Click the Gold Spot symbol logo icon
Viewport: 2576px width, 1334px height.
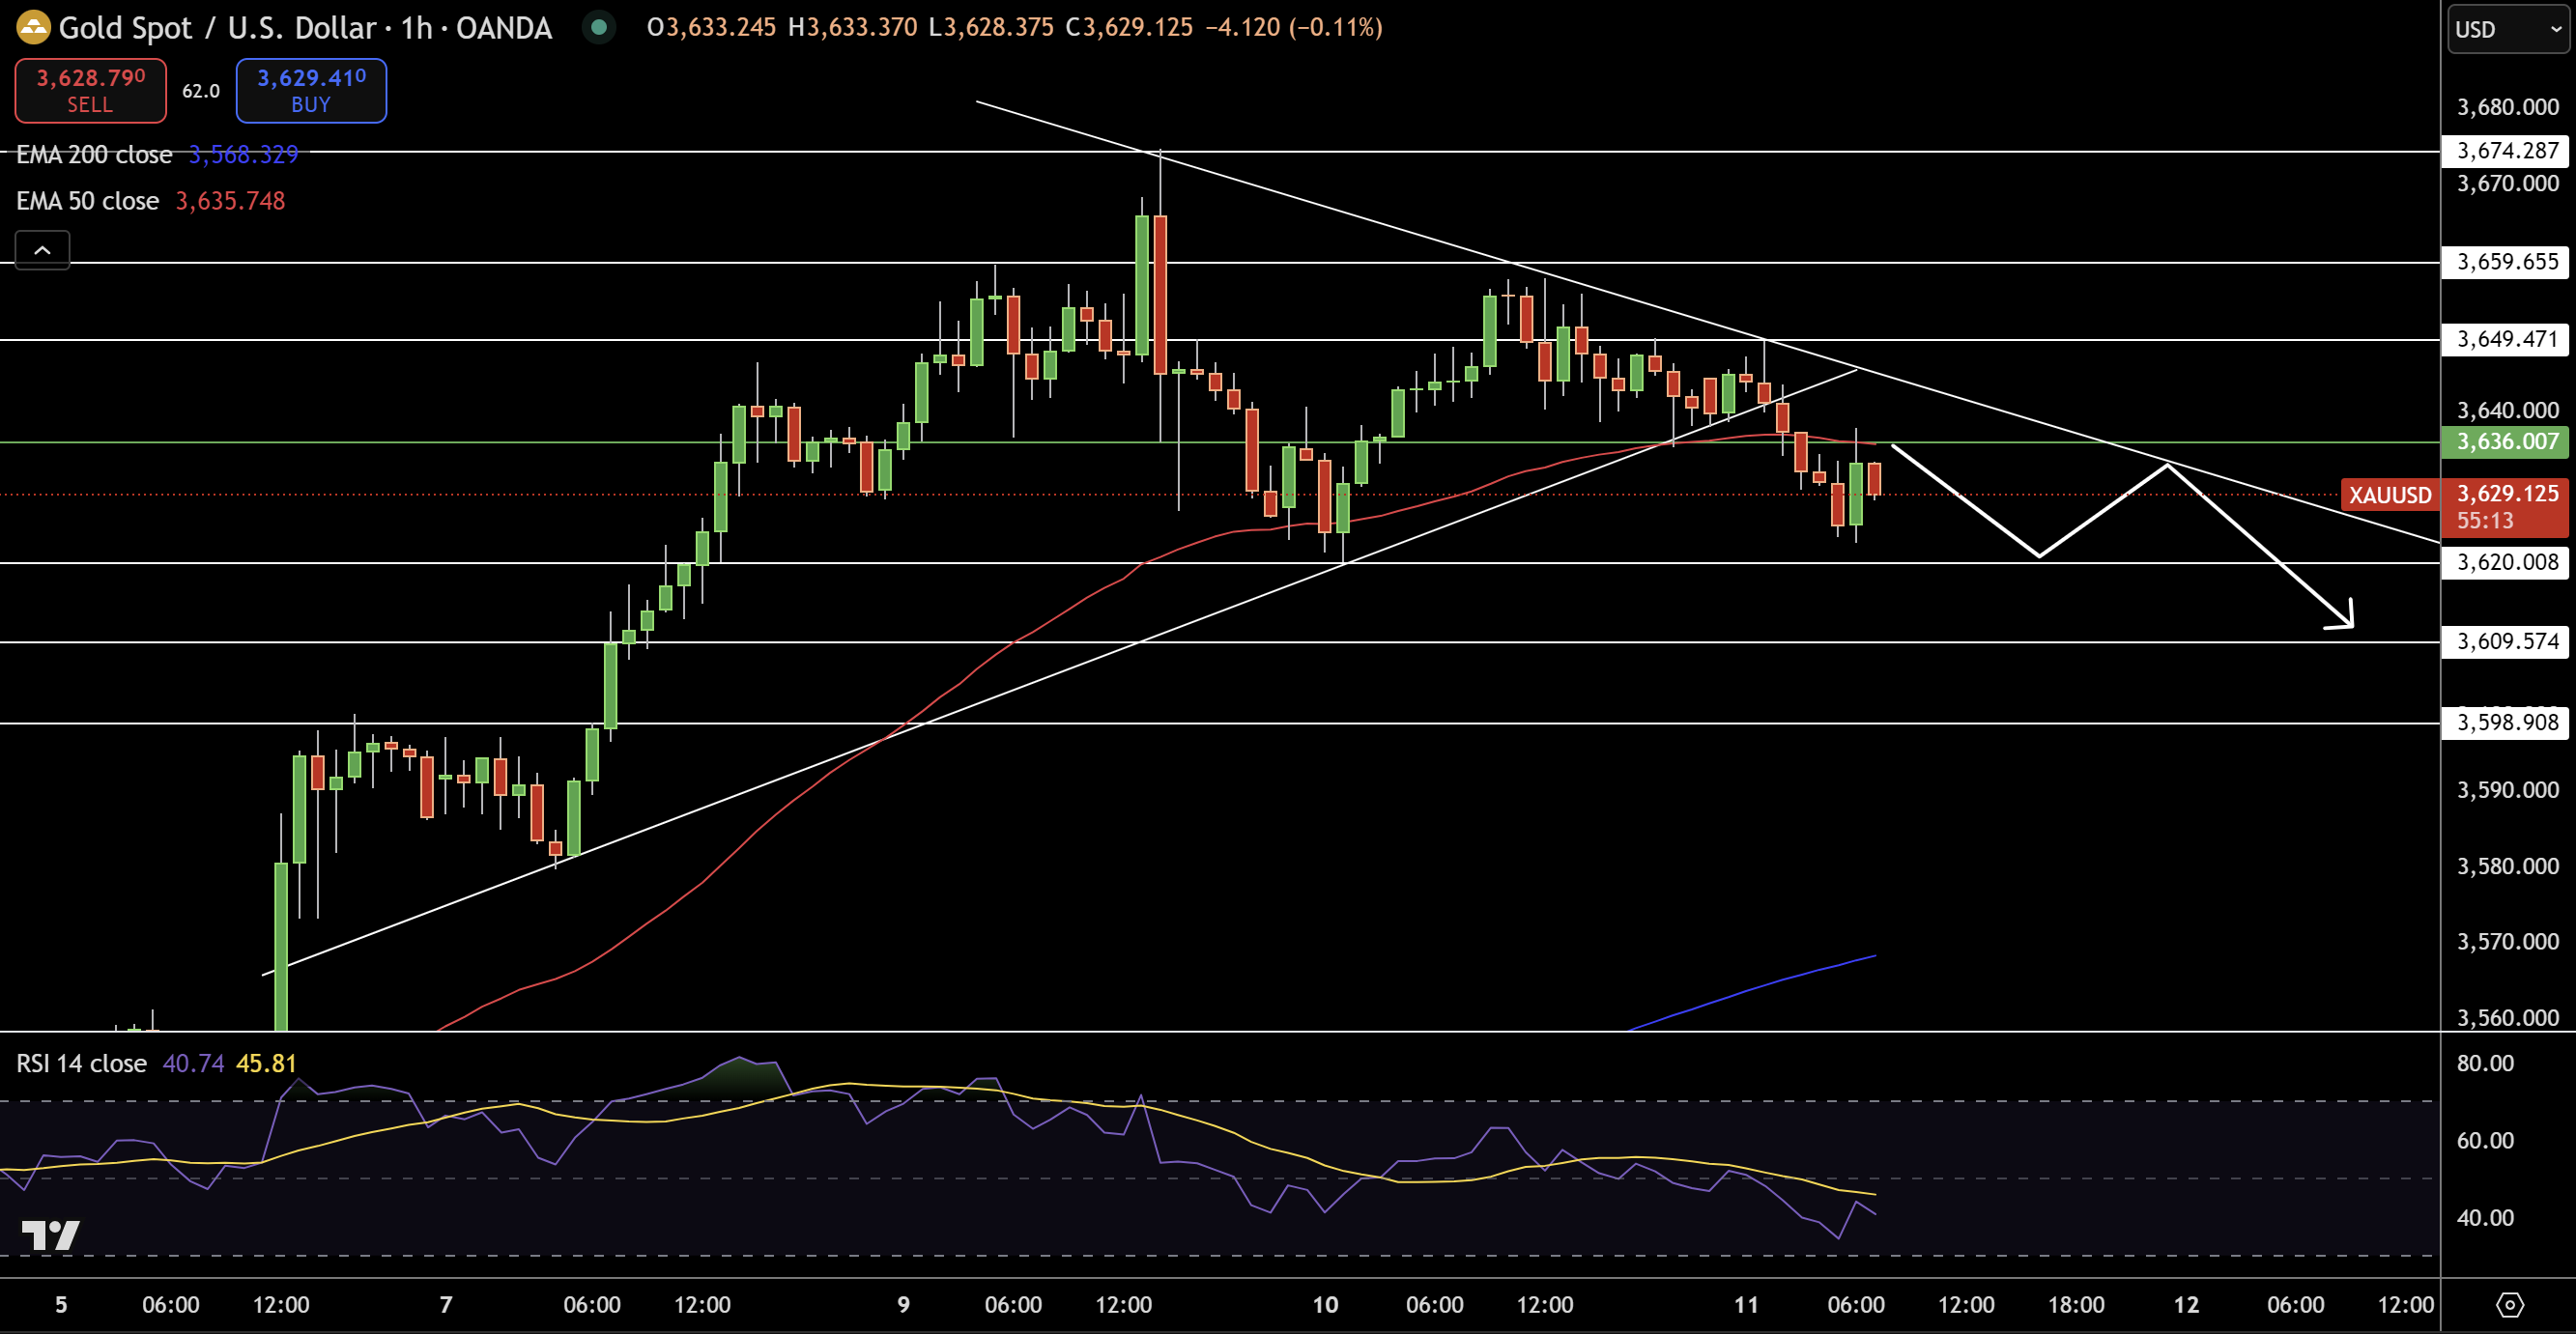[x=33, y=27]
